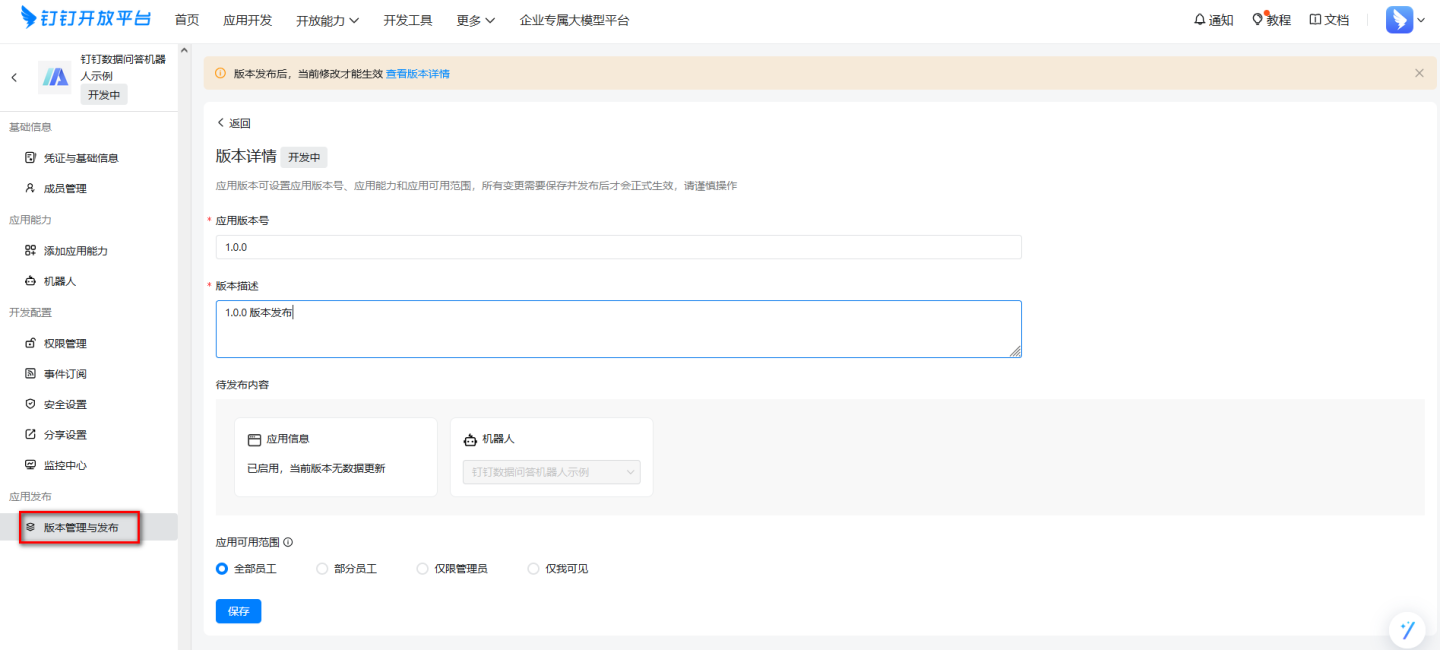Expand the robot selection dropdown under 机器人
1440x650 pixels.
630,471
